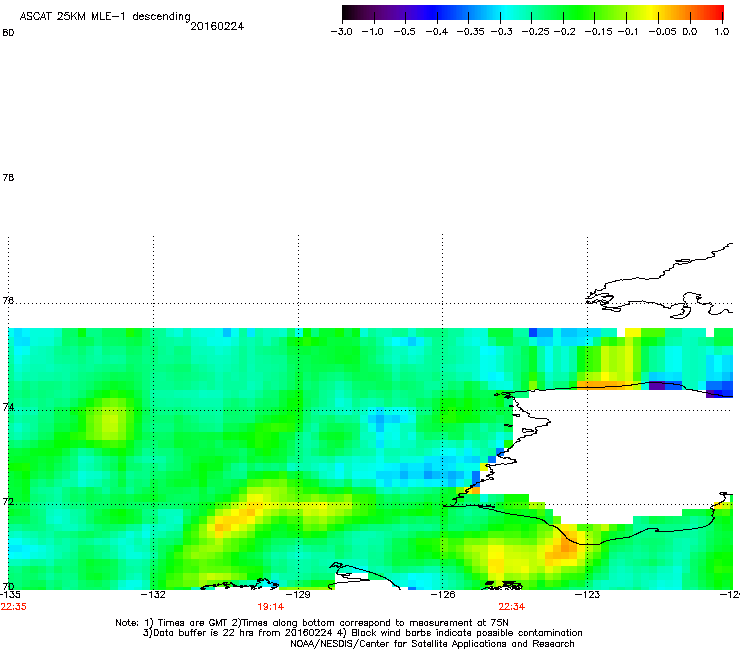Image resolution: width=740 pixels, height=650 pixels.
Task: Click the latitude label 72
Action: (8, 501)
